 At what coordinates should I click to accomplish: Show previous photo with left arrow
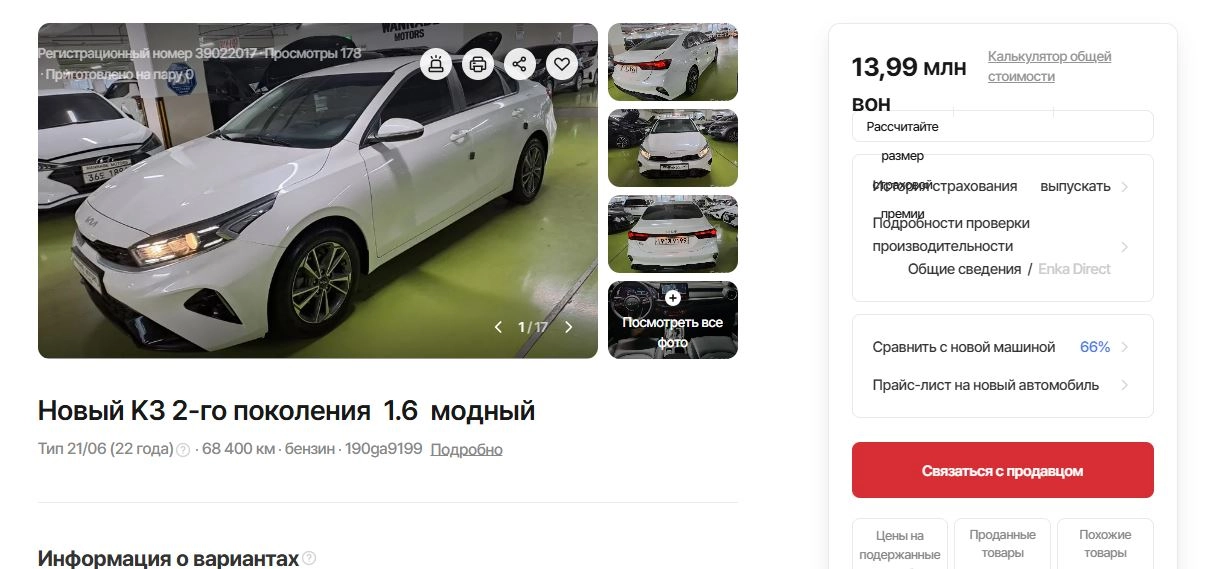pyautogui.click(x=498, y=327)
